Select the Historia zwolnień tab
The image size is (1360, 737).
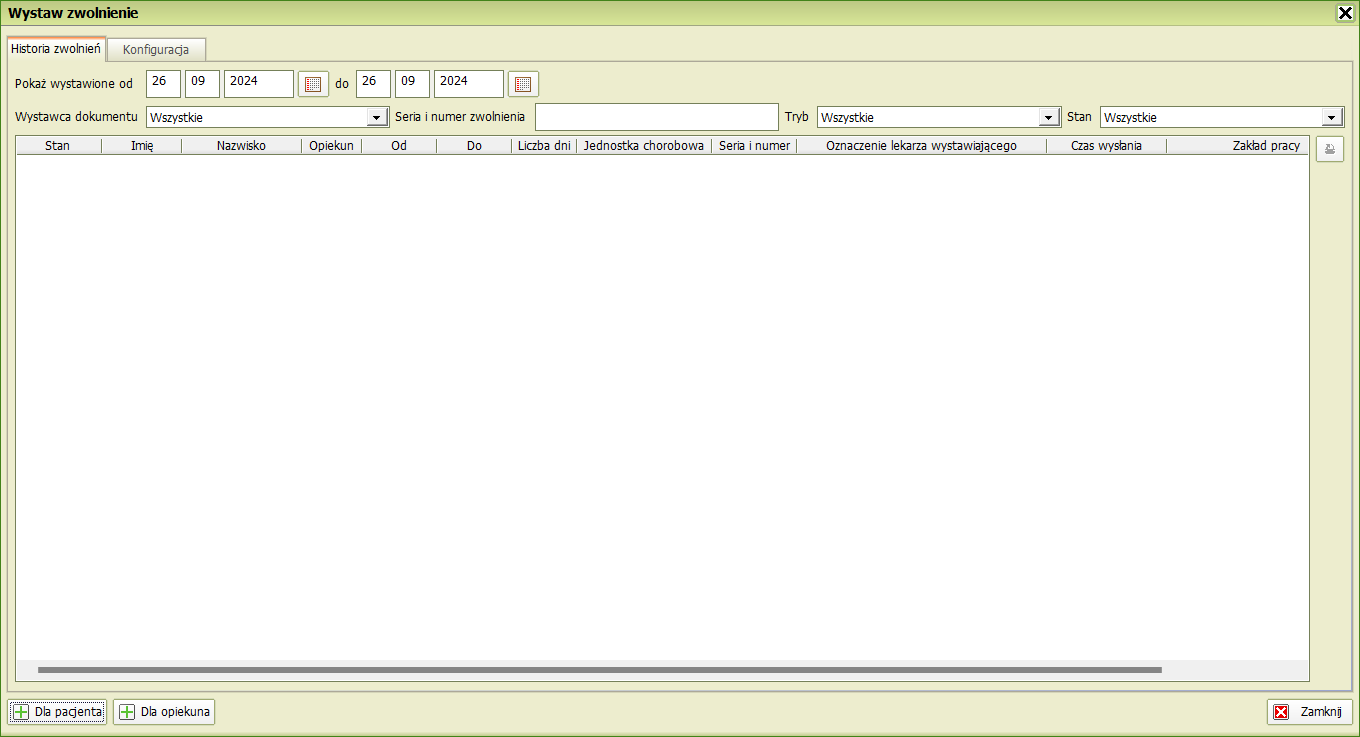click(x=56, y=48)
